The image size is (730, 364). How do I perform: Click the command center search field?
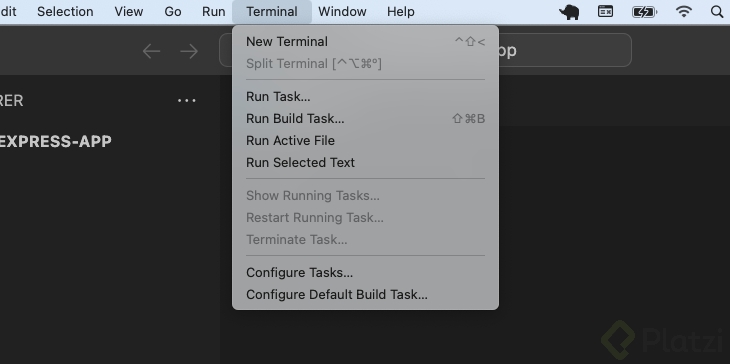tap(426, 50)
